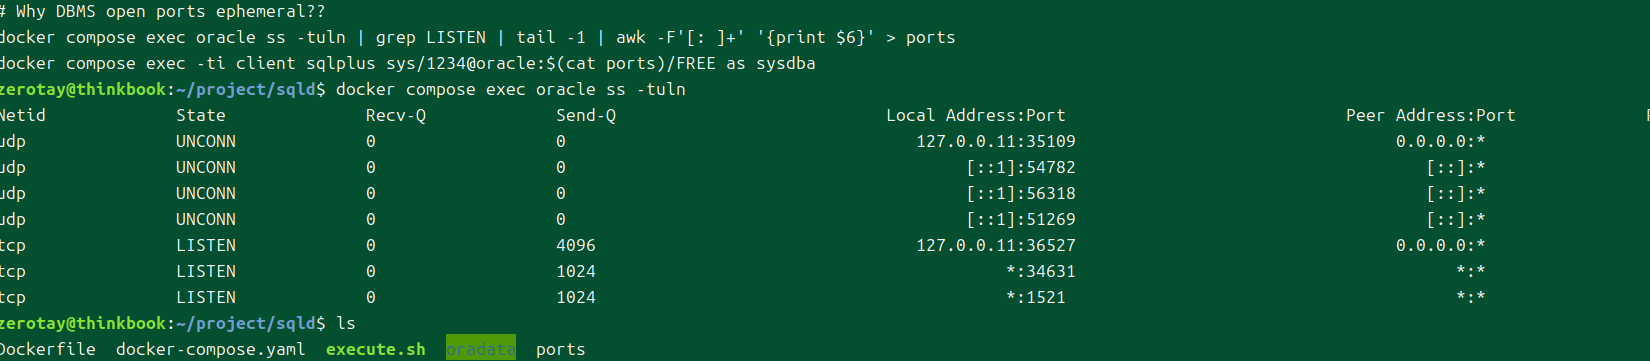Viewport: 1650px width, 361px height.
Task: Click the 127.0.0.11:36527 tcp address
Action: [x=996, y=245]
